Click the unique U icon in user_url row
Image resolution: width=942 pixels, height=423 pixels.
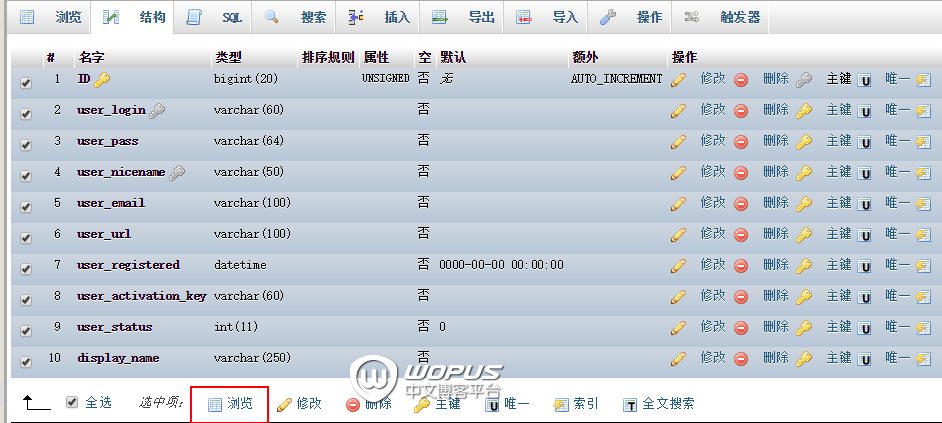click(x=865, y=234)
